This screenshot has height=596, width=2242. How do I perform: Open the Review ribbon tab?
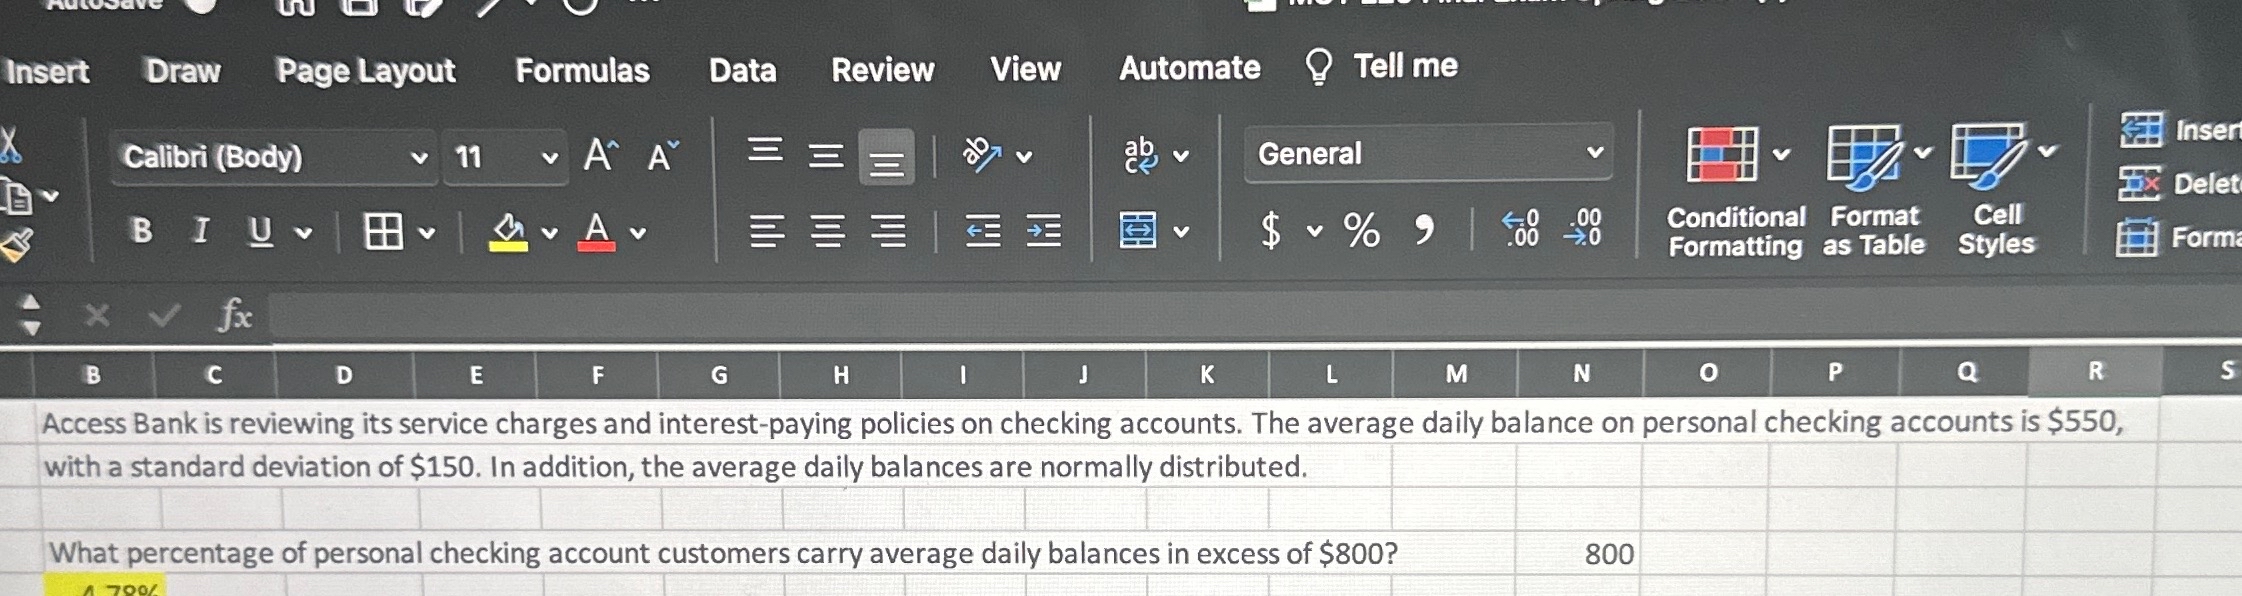pyautogui.click(x=883, y=69)
